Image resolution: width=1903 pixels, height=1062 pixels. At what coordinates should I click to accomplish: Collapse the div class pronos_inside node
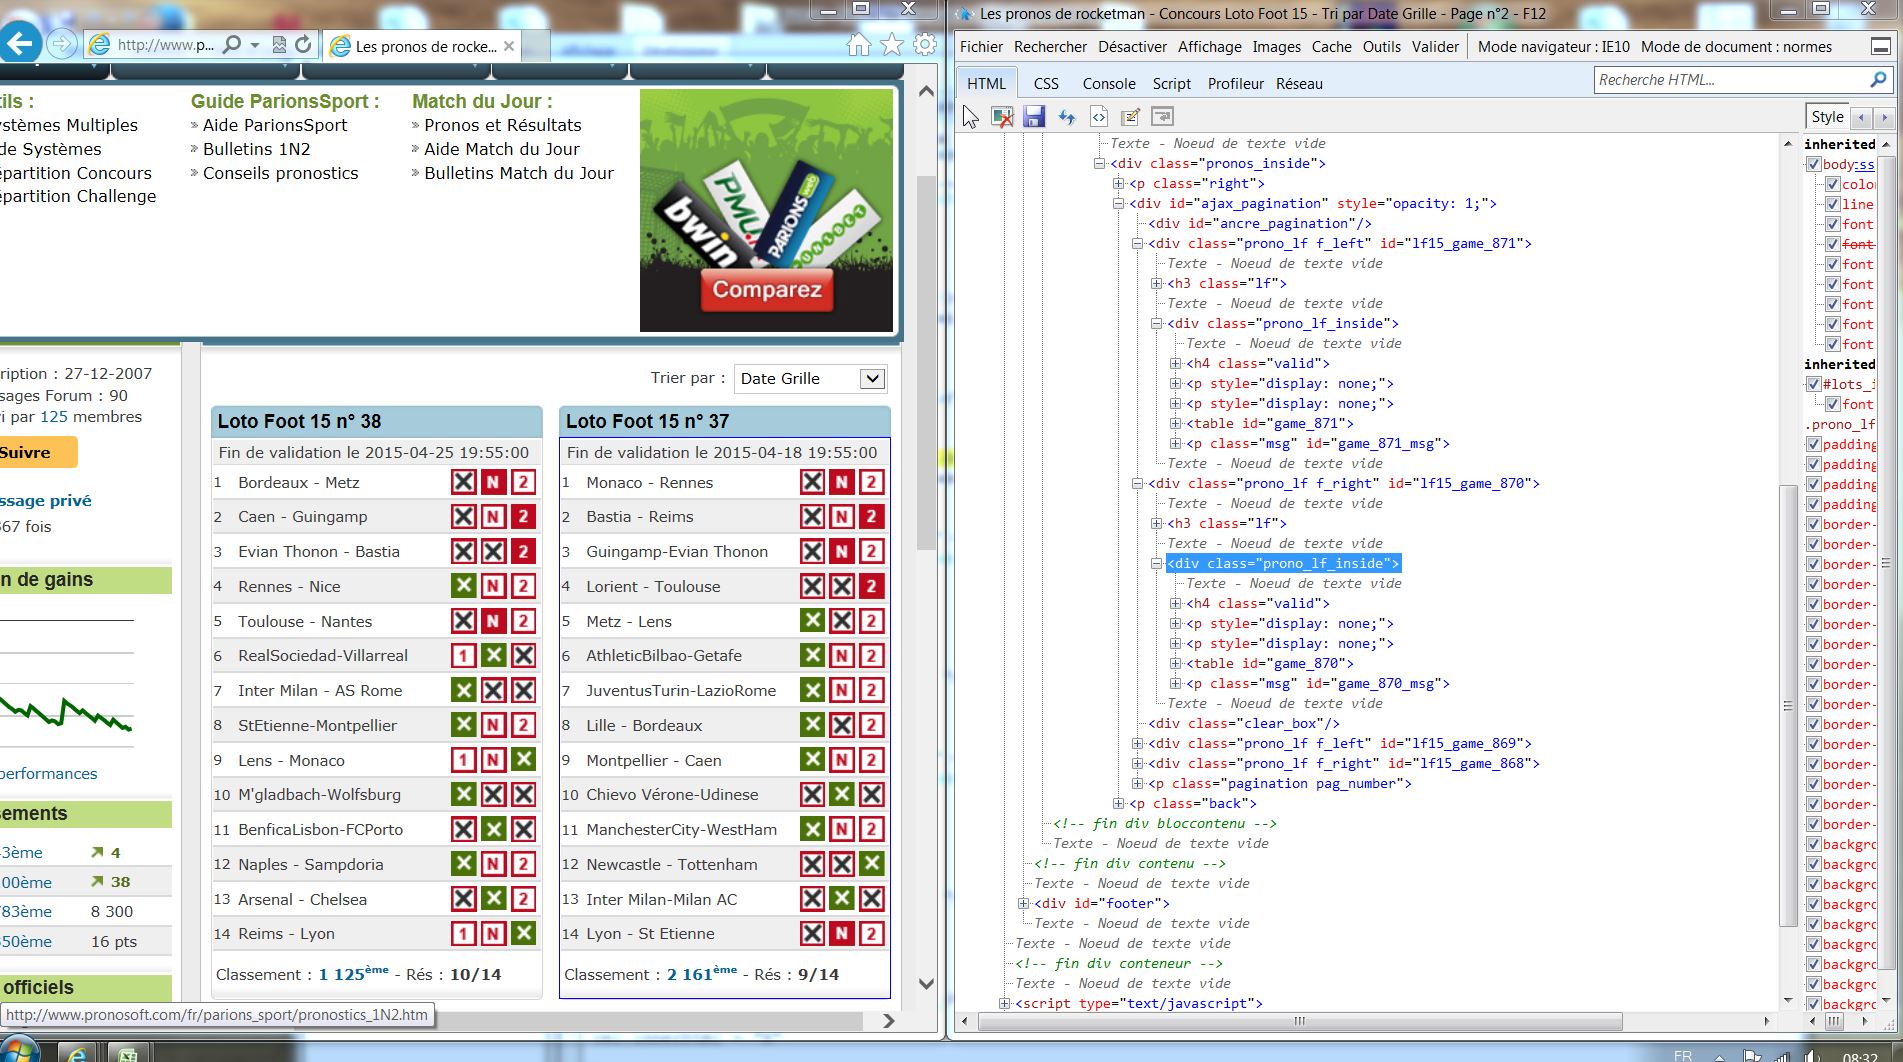[1099, 164]
